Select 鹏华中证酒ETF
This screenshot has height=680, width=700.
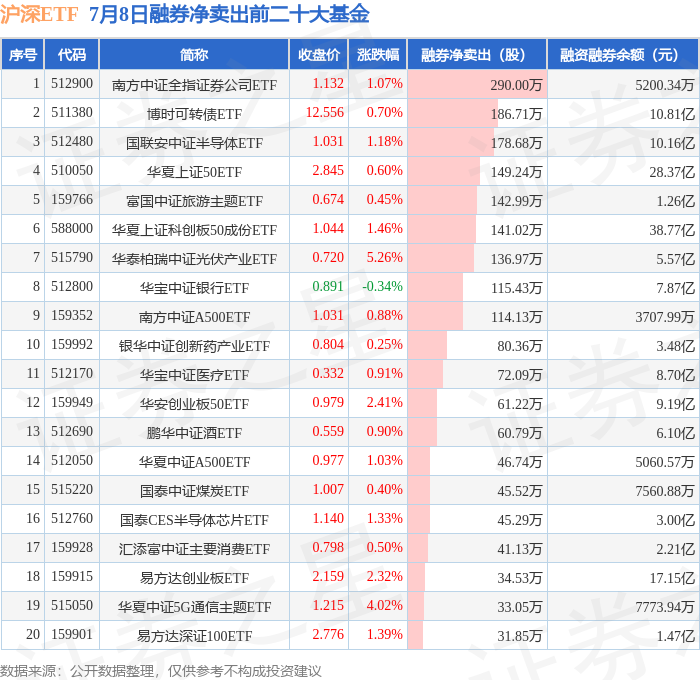pos(194,433)
